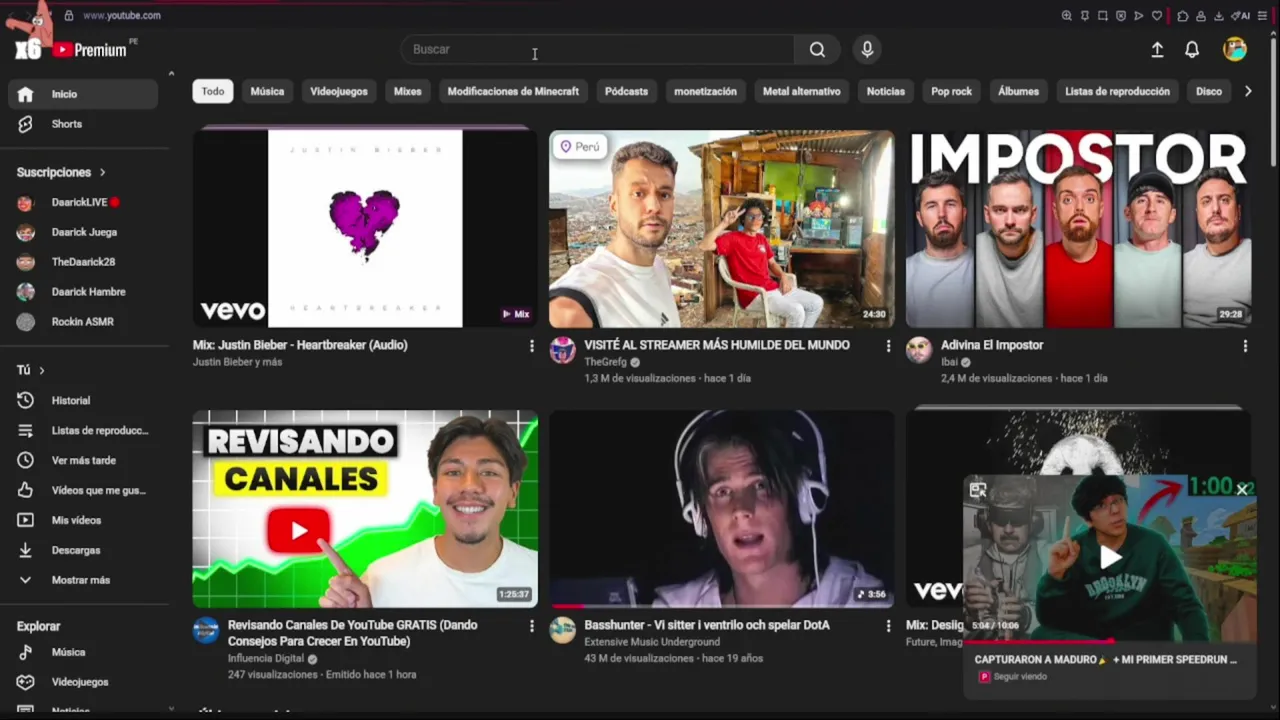1280x720 pixels.
Task: Select the Mixes filter chip
Action: [x=407, y=91]
